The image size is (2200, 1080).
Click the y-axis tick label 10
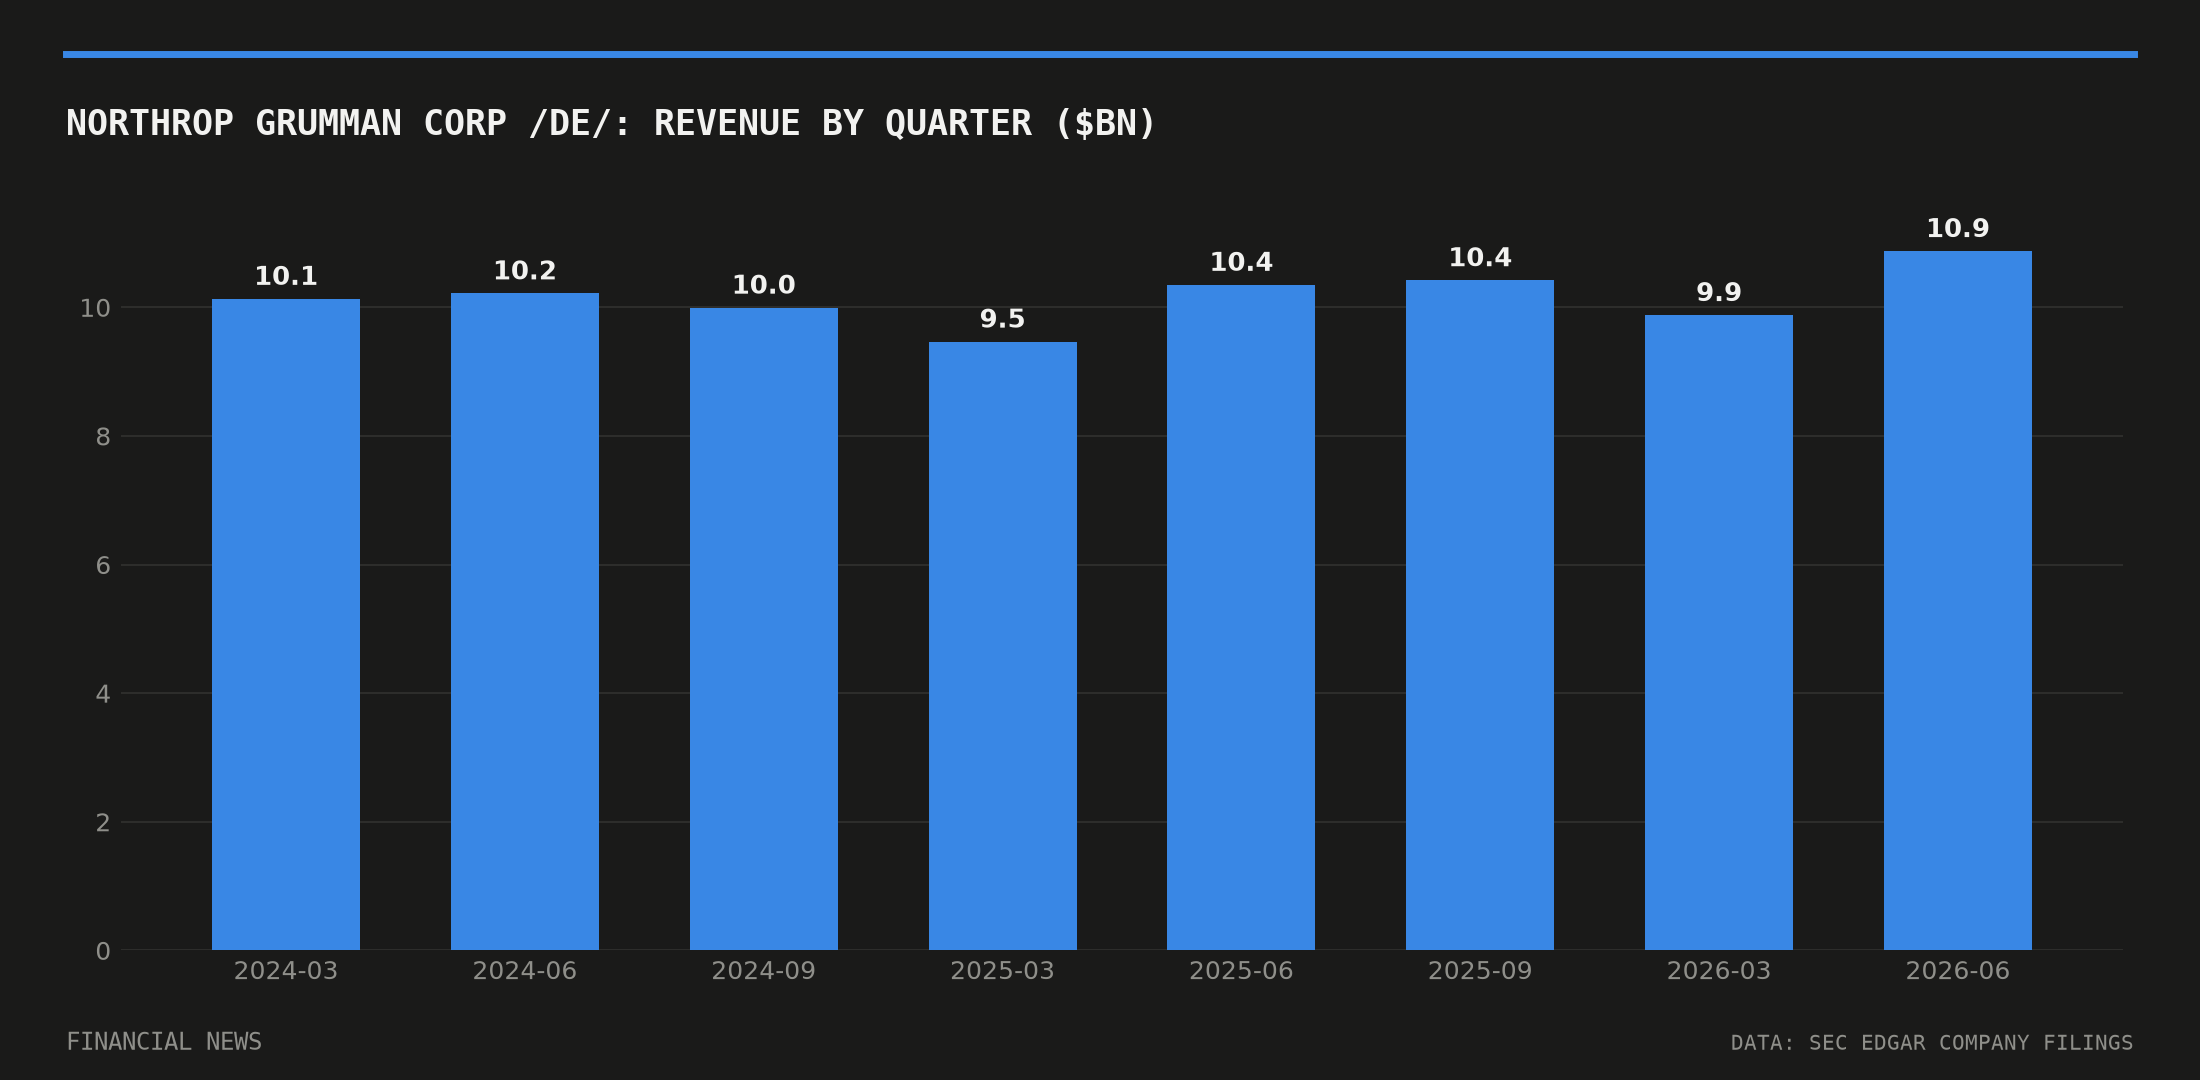click(95, 308)
